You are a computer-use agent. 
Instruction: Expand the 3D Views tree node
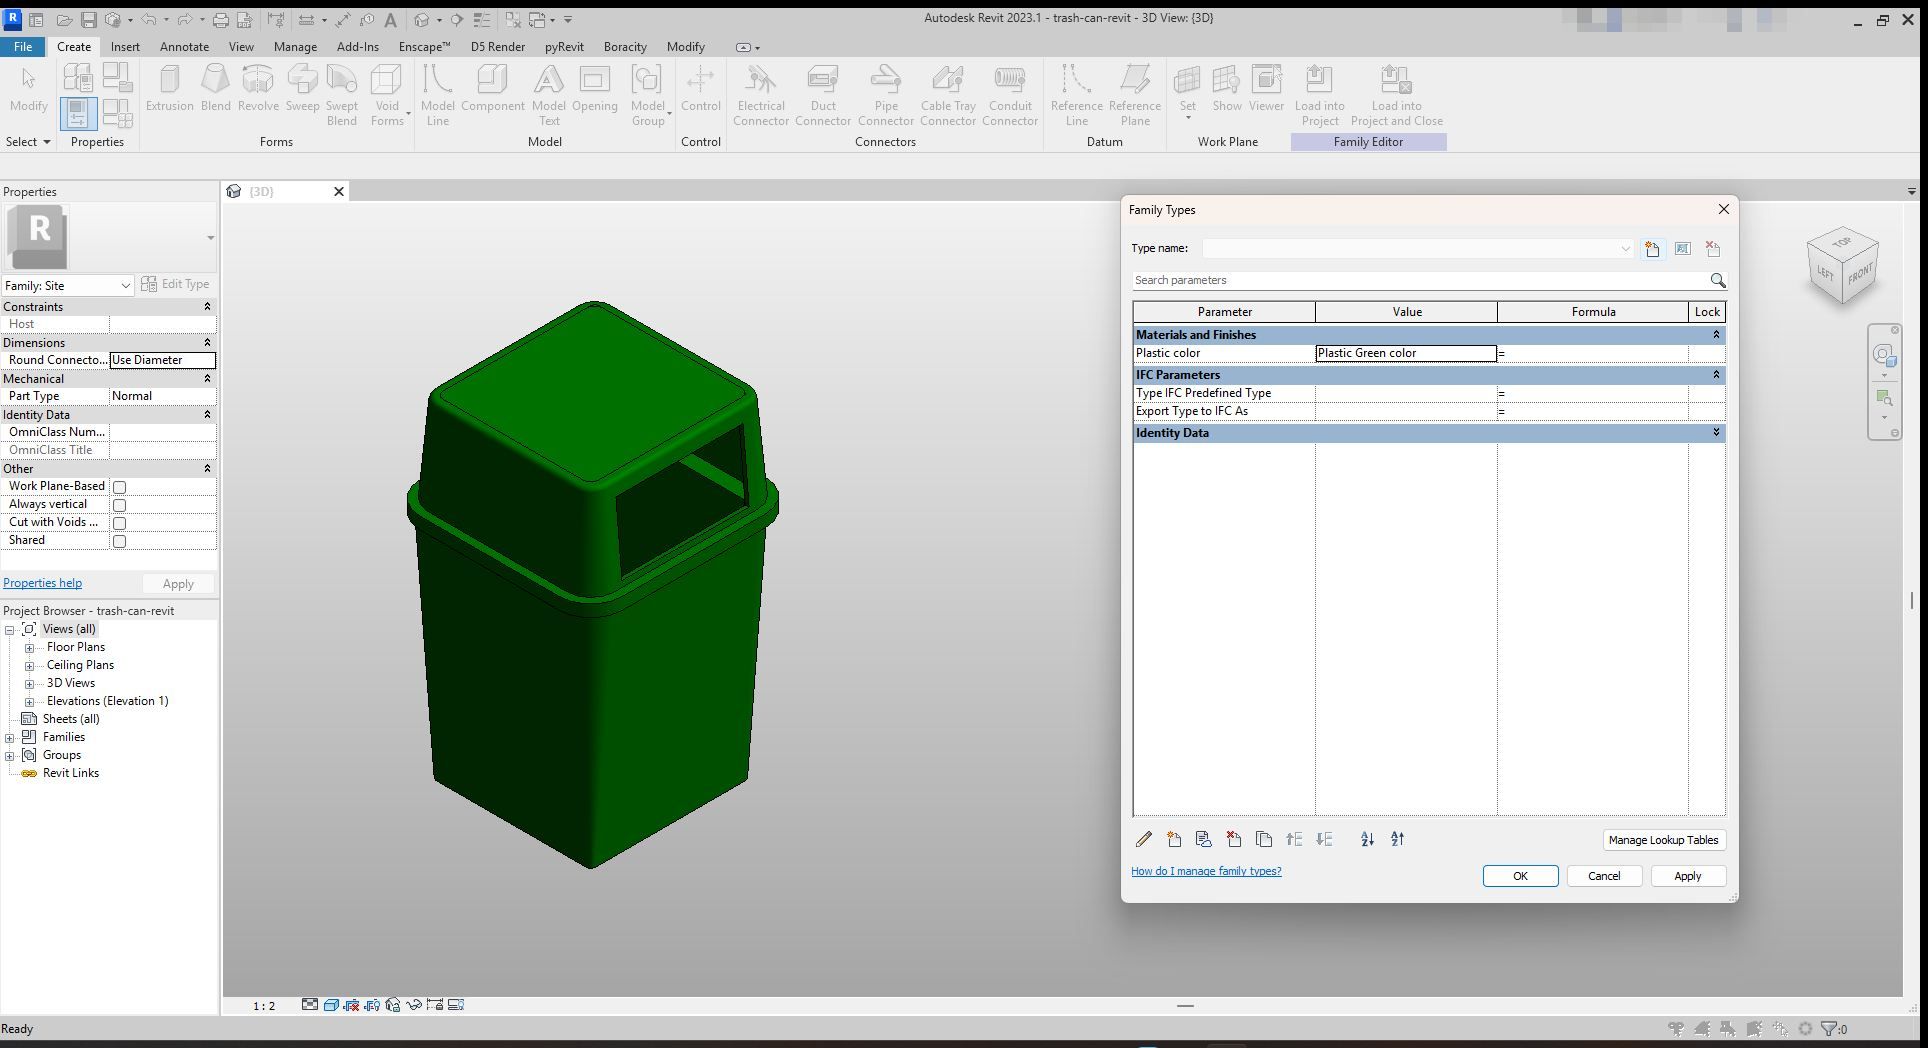tap(30, 684)
